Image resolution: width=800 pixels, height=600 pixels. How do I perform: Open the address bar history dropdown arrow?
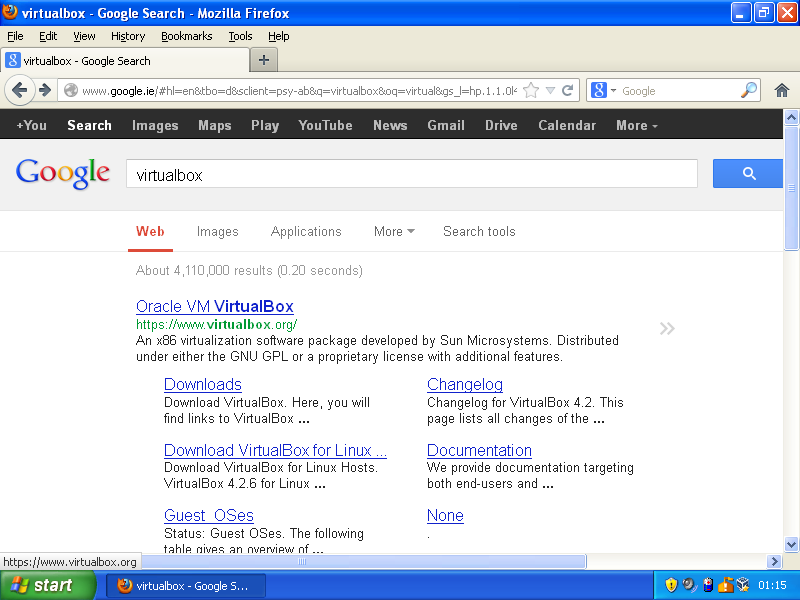550,91
